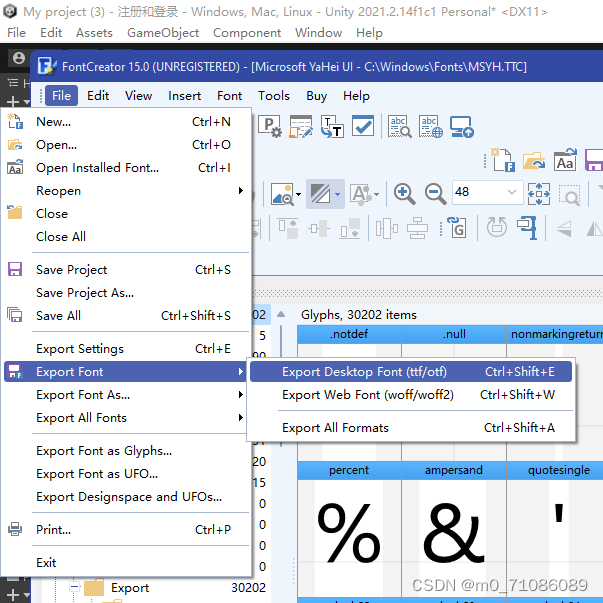Expand the Export All Fonts submenu
The height and width of the screenshot is (603, 603).
pos(241,418)
